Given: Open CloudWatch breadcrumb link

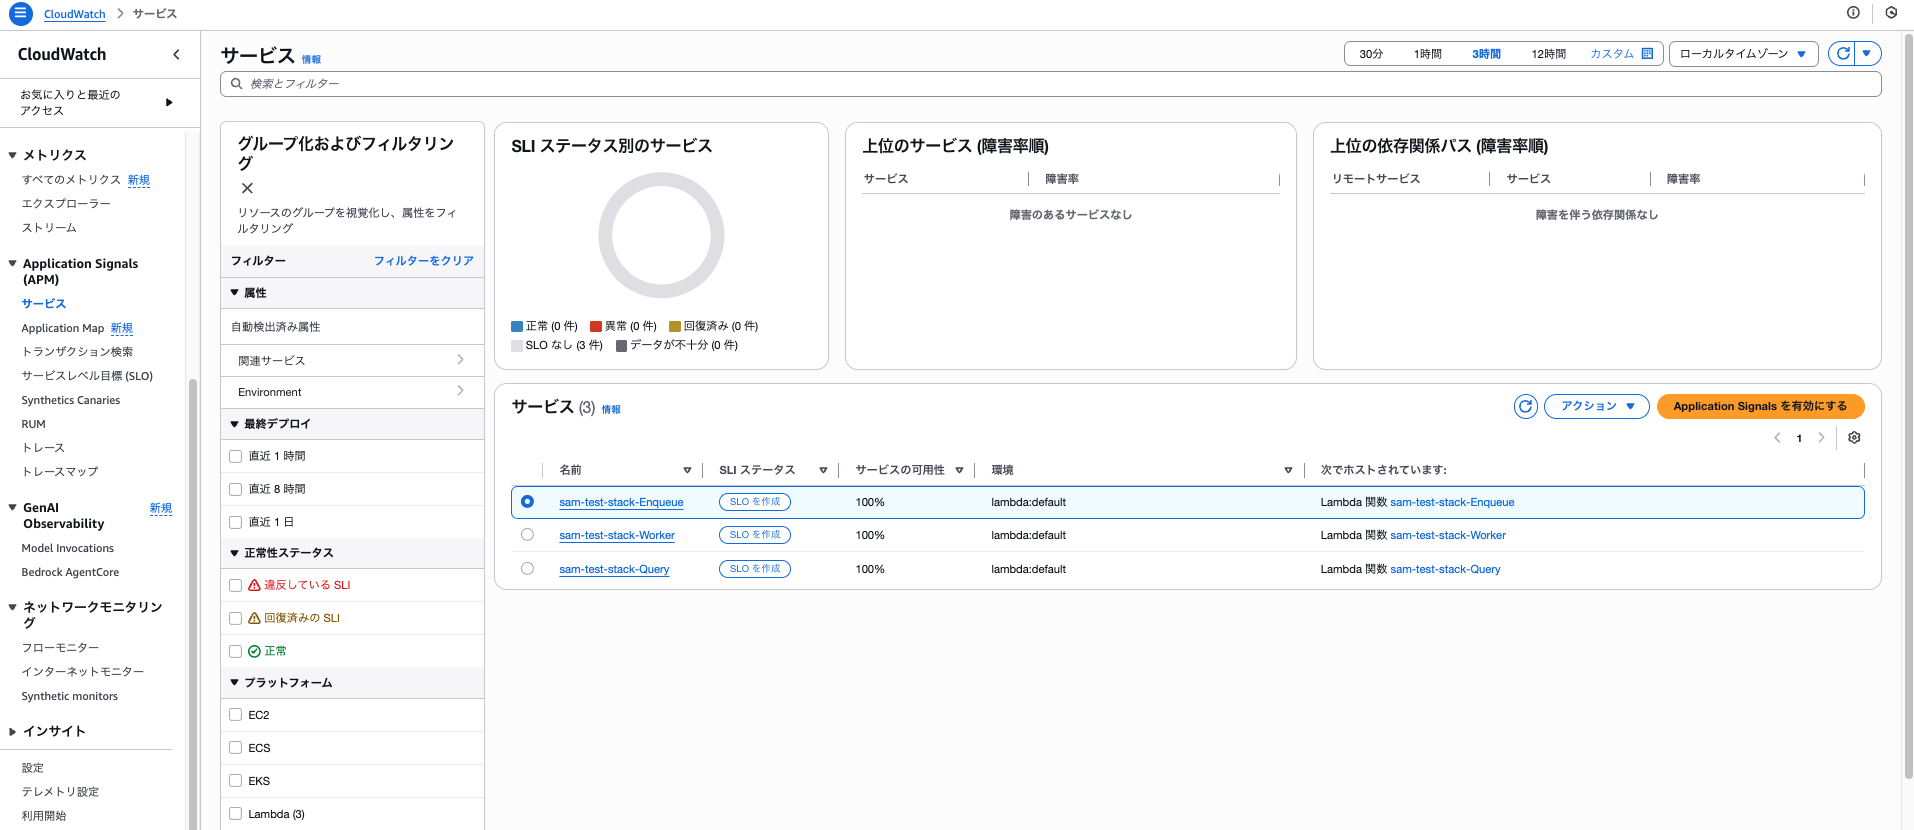Looking at the screenshot, I should coord(74,14).
